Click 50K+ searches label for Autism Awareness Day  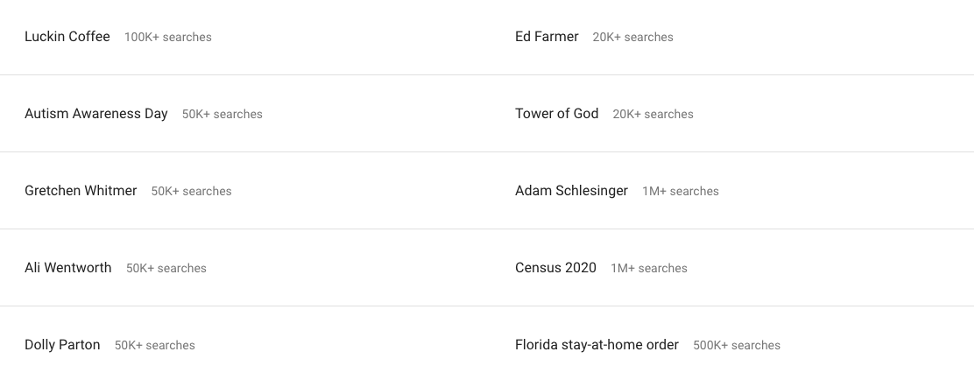point(222,114)
